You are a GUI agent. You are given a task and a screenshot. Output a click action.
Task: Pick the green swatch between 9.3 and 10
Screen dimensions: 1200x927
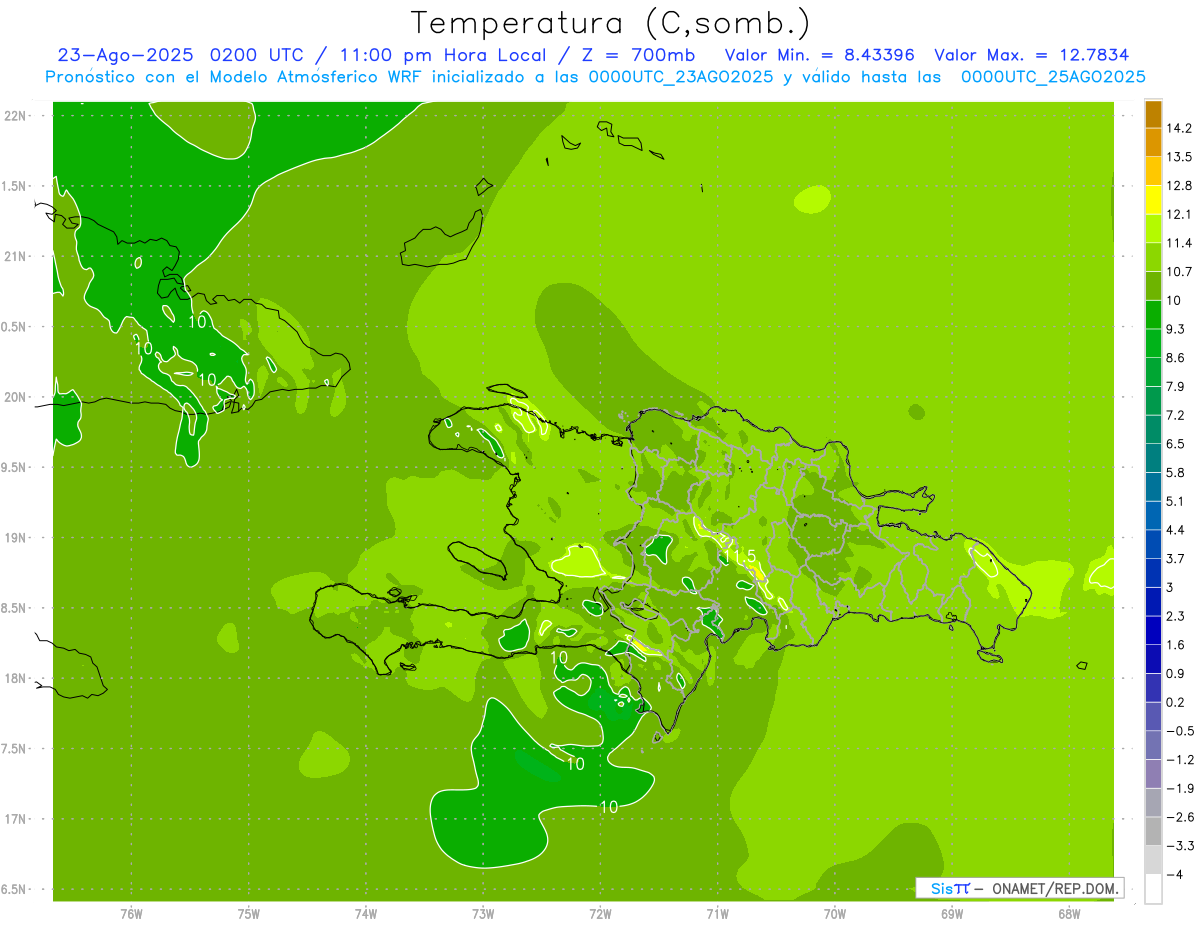click(x=1153, y=314)
